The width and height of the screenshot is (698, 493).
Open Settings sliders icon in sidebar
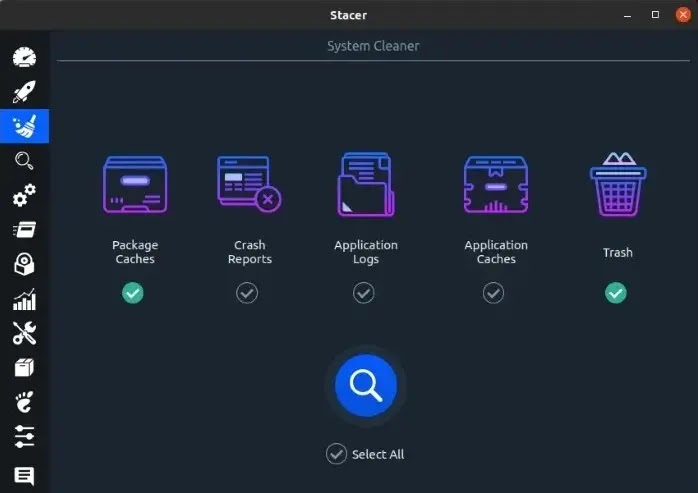(24, 436)
